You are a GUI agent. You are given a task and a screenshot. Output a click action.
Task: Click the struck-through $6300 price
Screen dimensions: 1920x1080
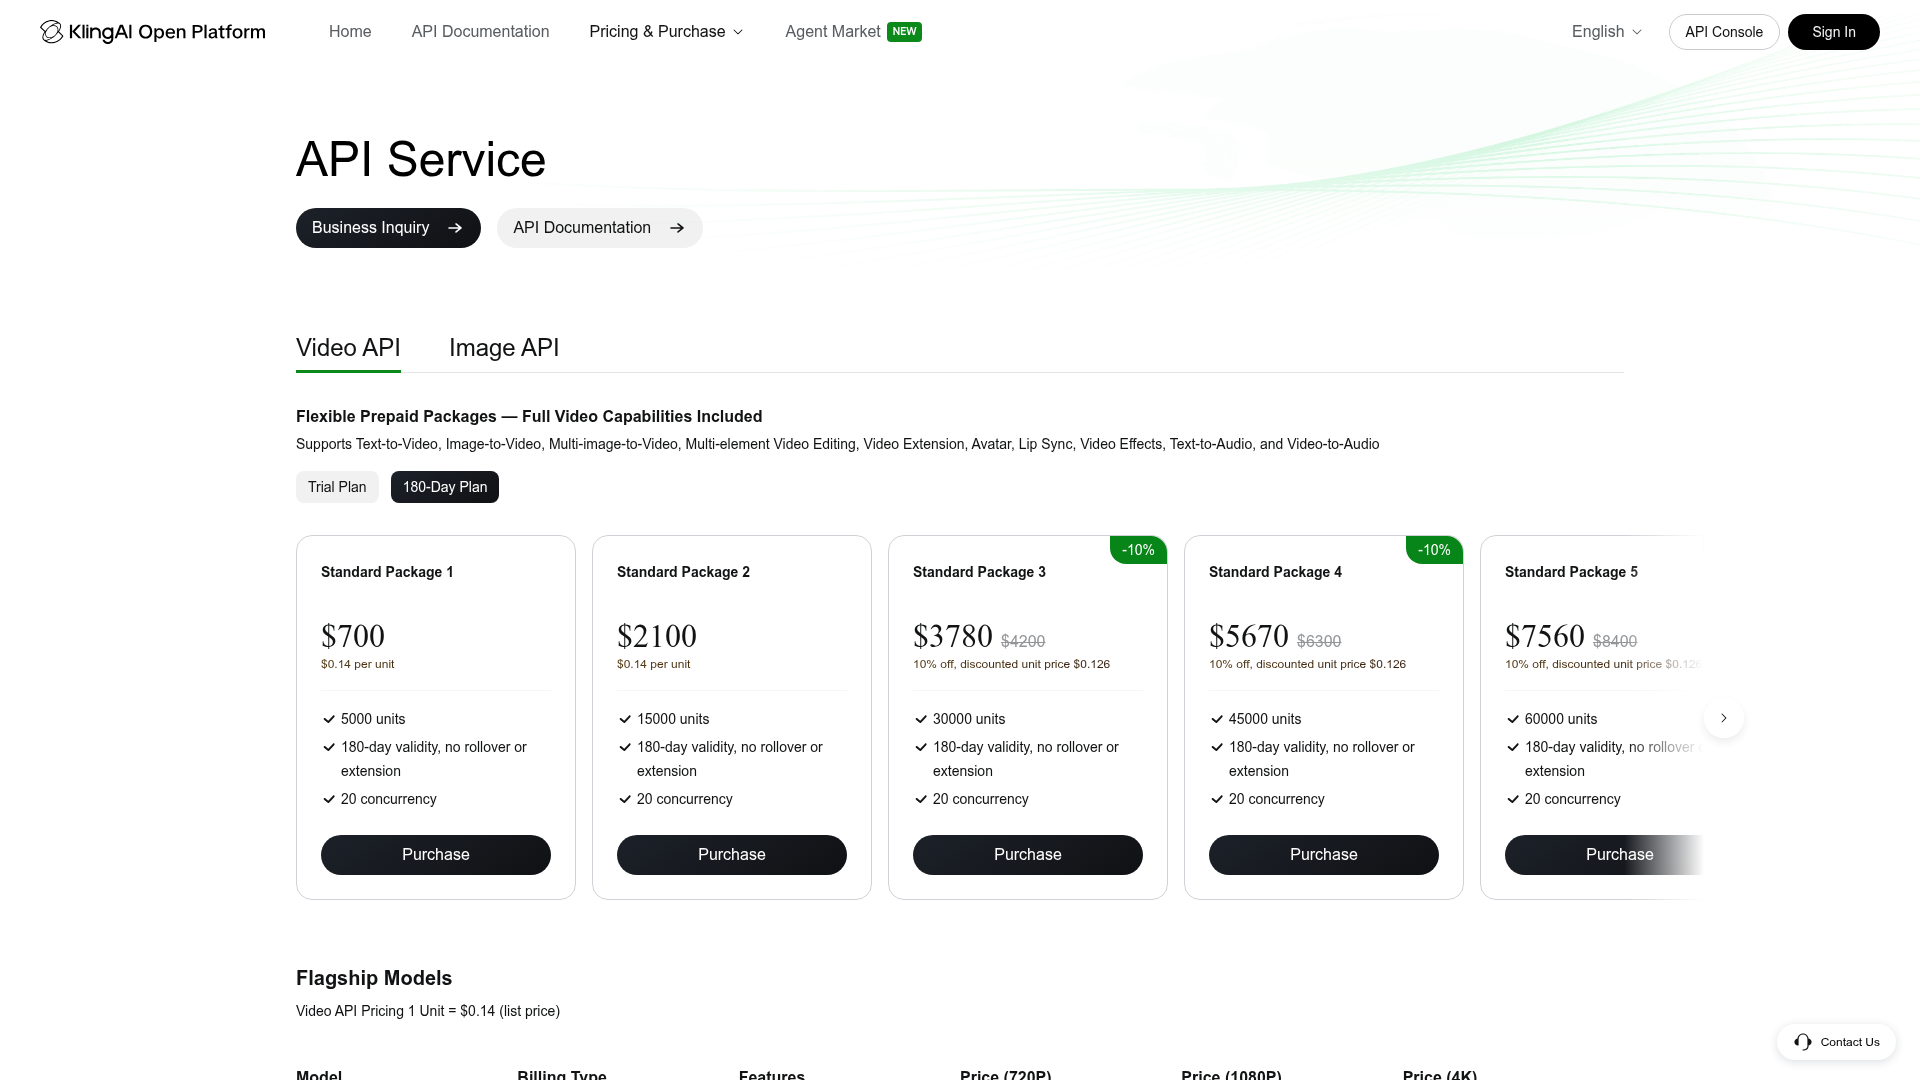[1319, 641]
